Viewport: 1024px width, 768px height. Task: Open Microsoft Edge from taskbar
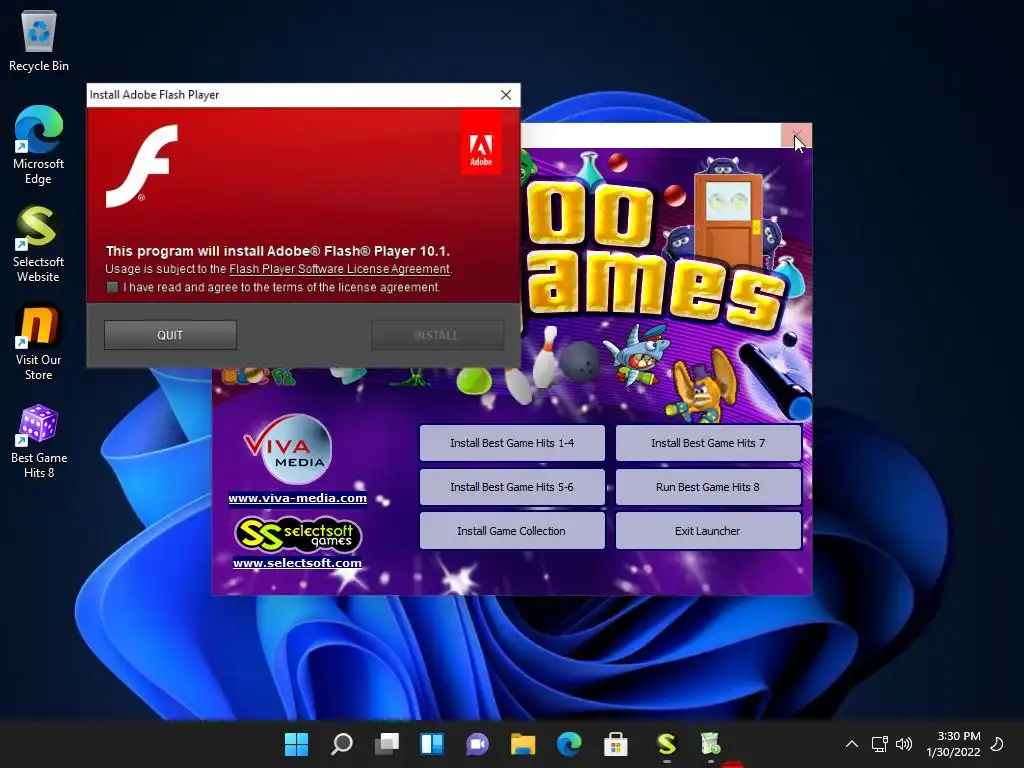(569, 744)
